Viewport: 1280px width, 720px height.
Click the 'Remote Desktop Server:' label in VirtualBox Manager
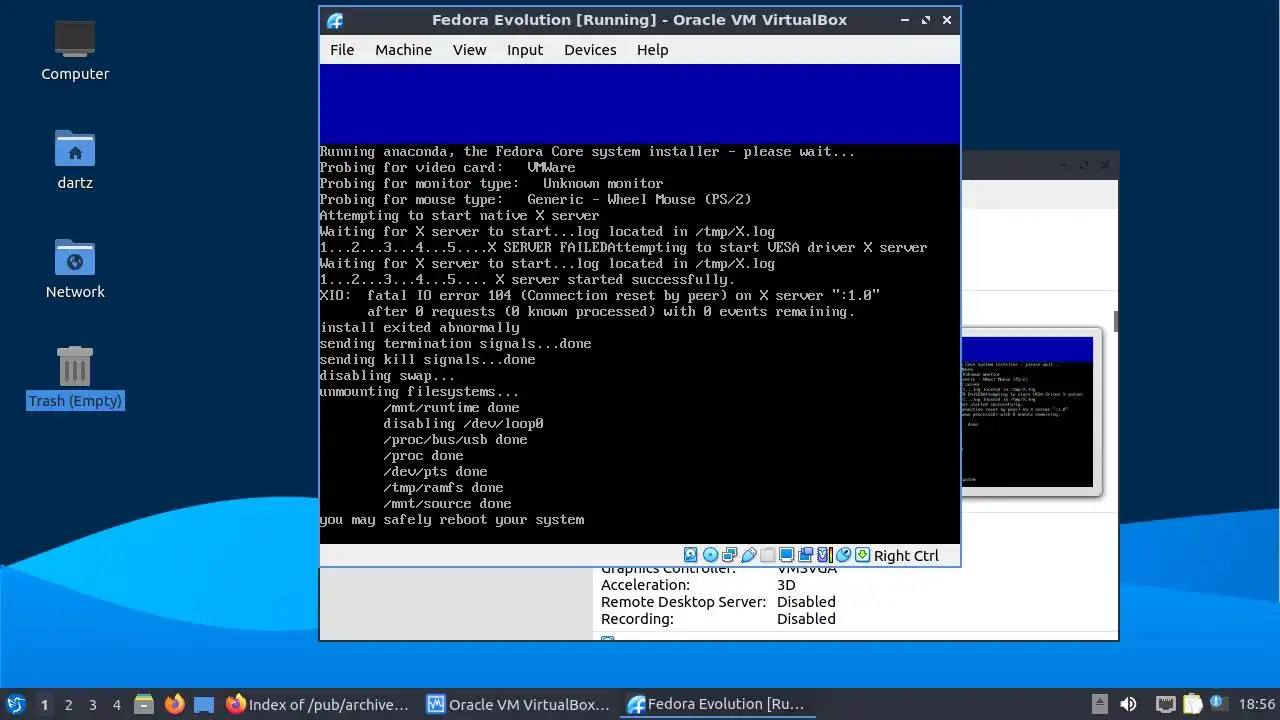[x=683, y=602]
